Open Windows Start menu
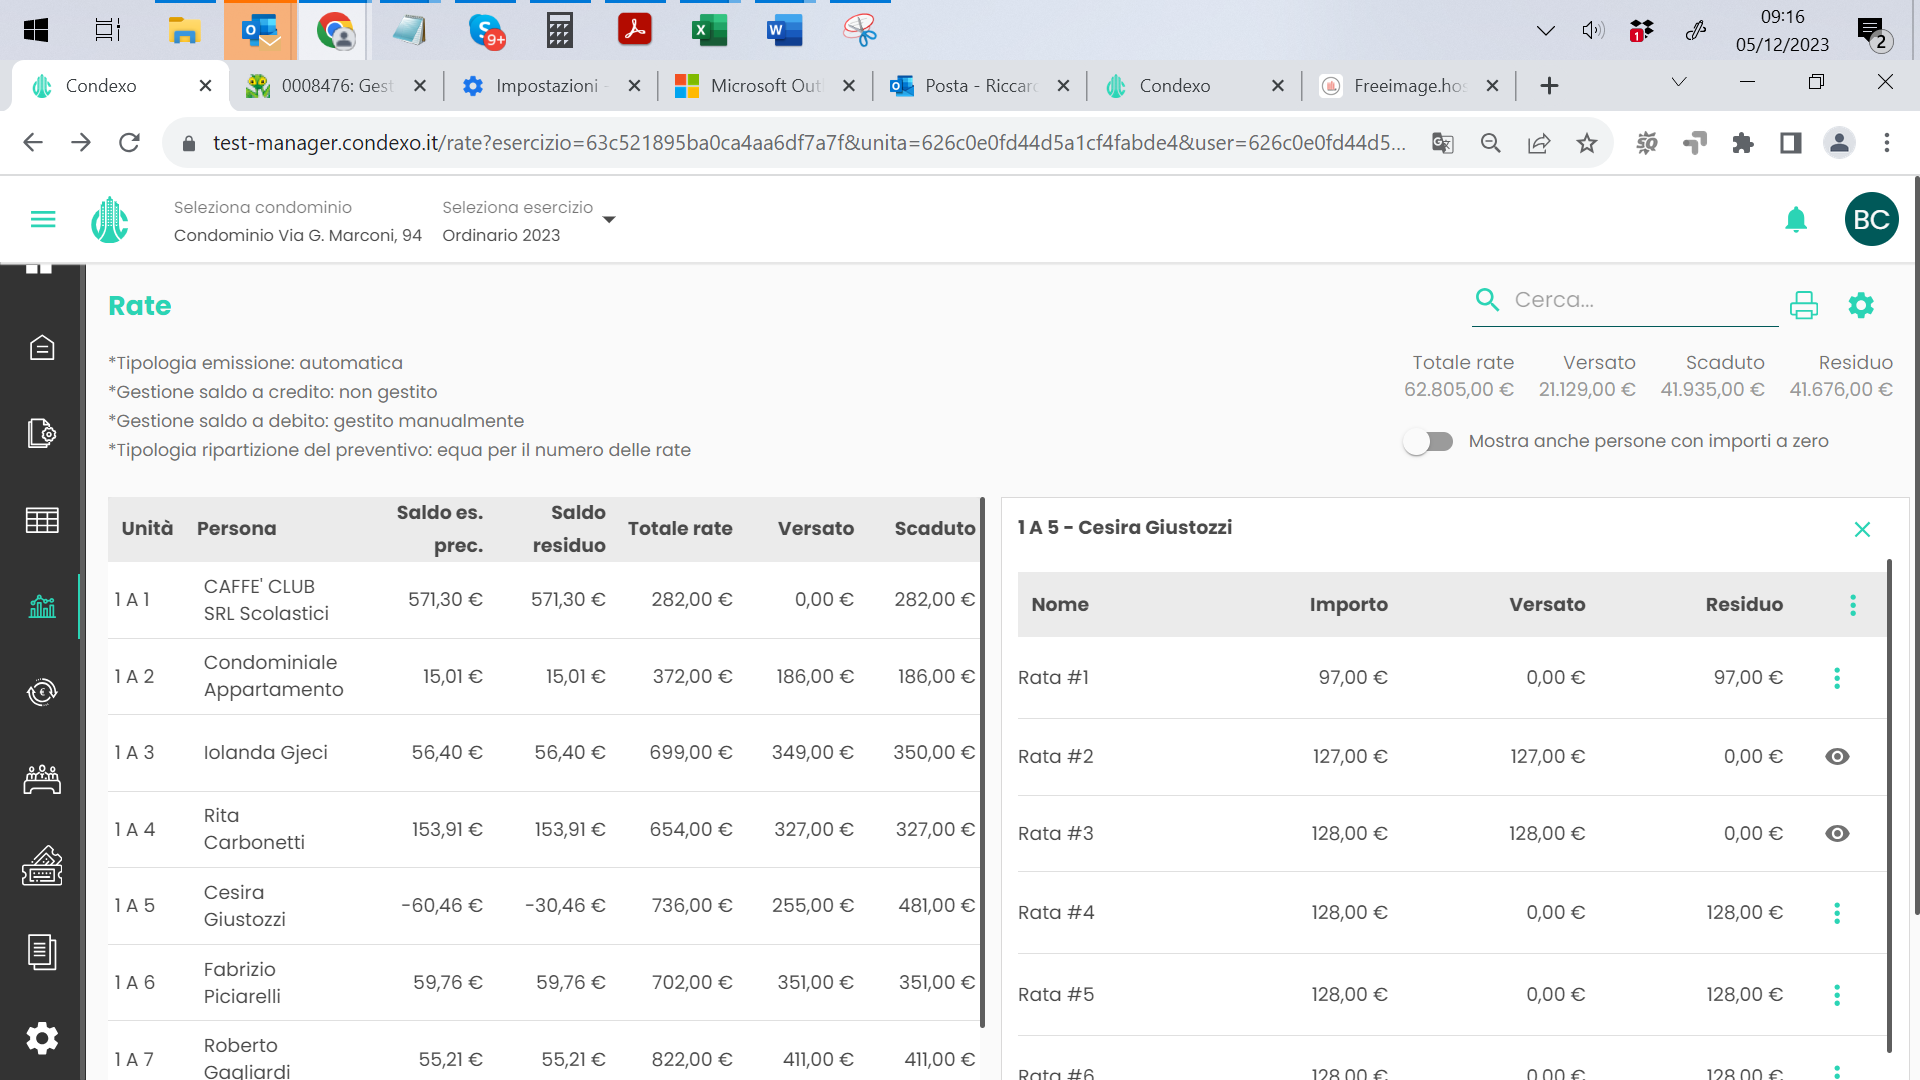 (36, 30)
